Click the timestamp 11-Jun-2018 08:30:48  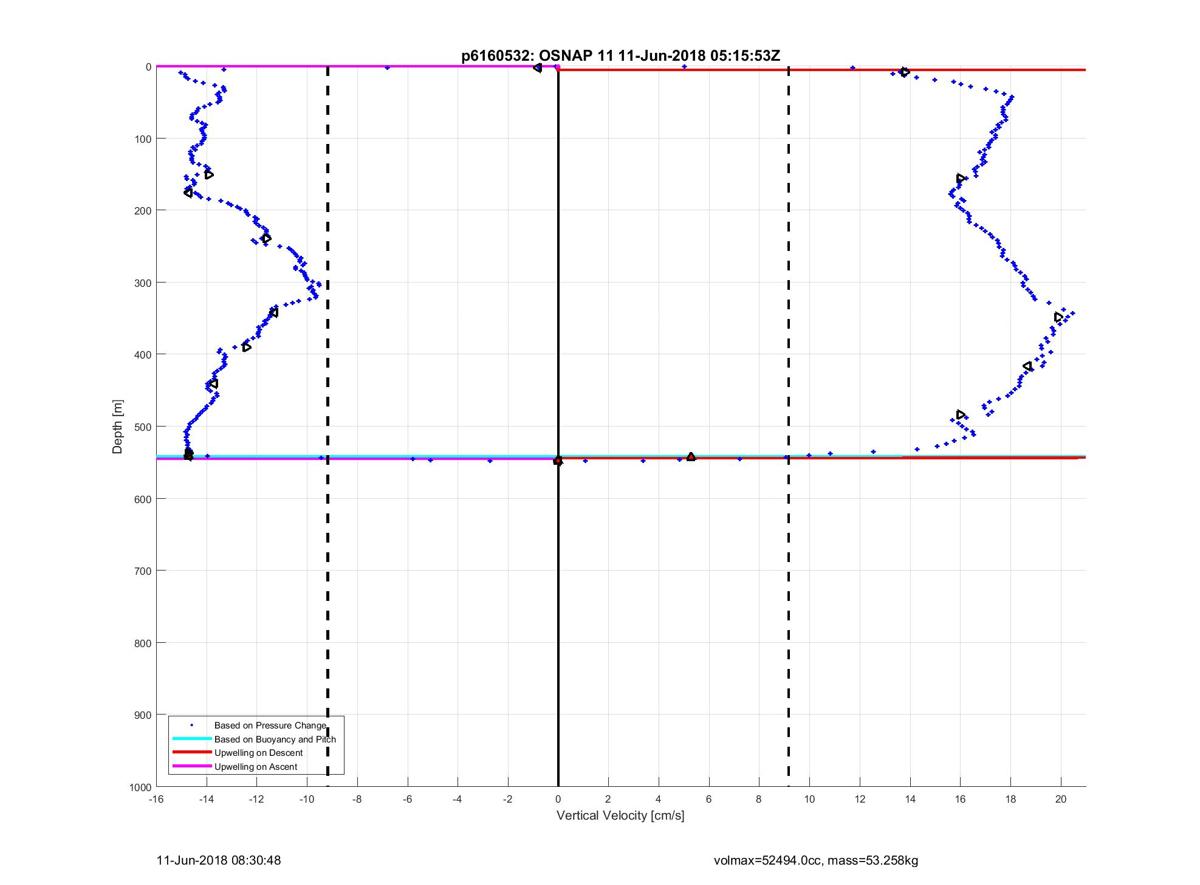(x=218, y=860)
